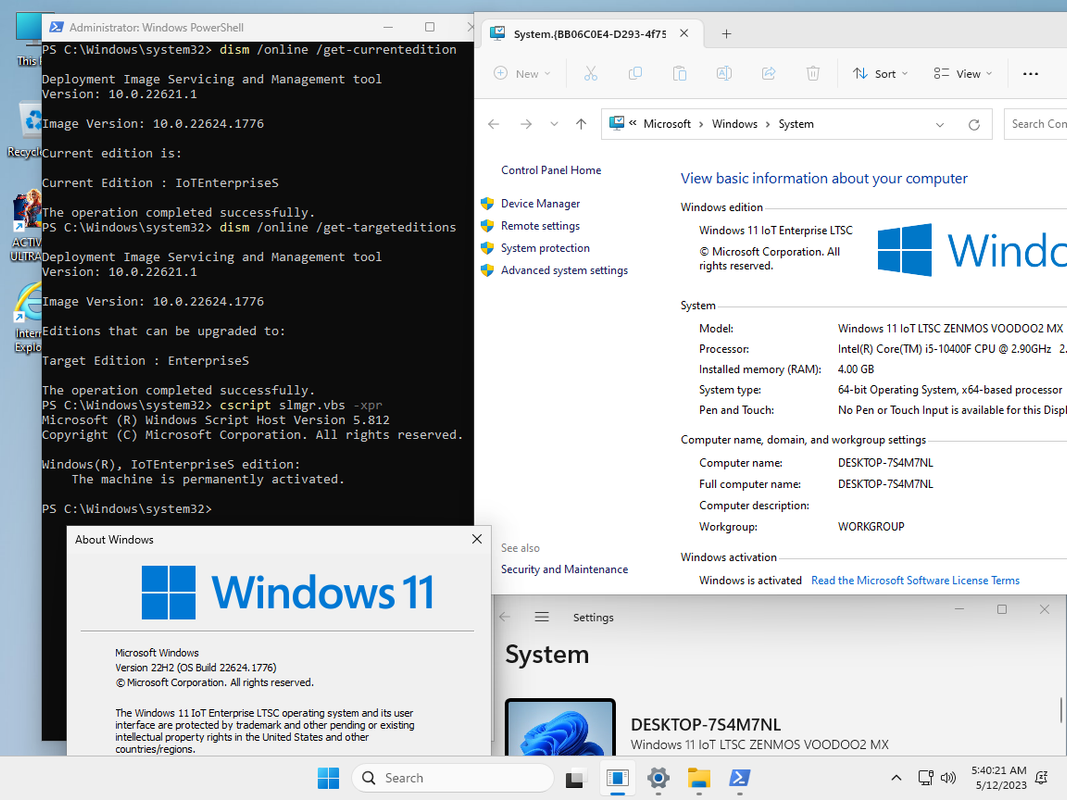Viewport: 1067px width, 800px height.
Task: Open the Settings hamburger navigation menu
Action: click(x=542, y=617)
